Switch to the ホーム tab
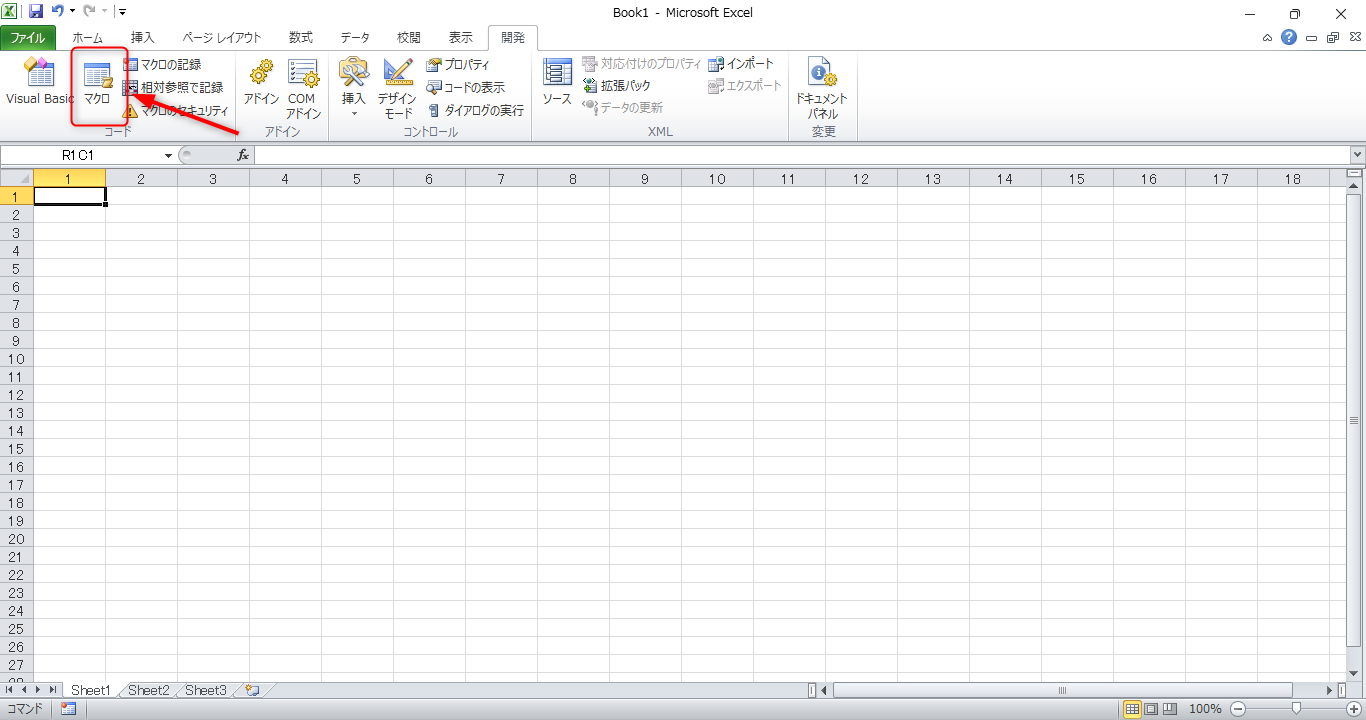Viewport: 1366px width, 720px height. 87,38
